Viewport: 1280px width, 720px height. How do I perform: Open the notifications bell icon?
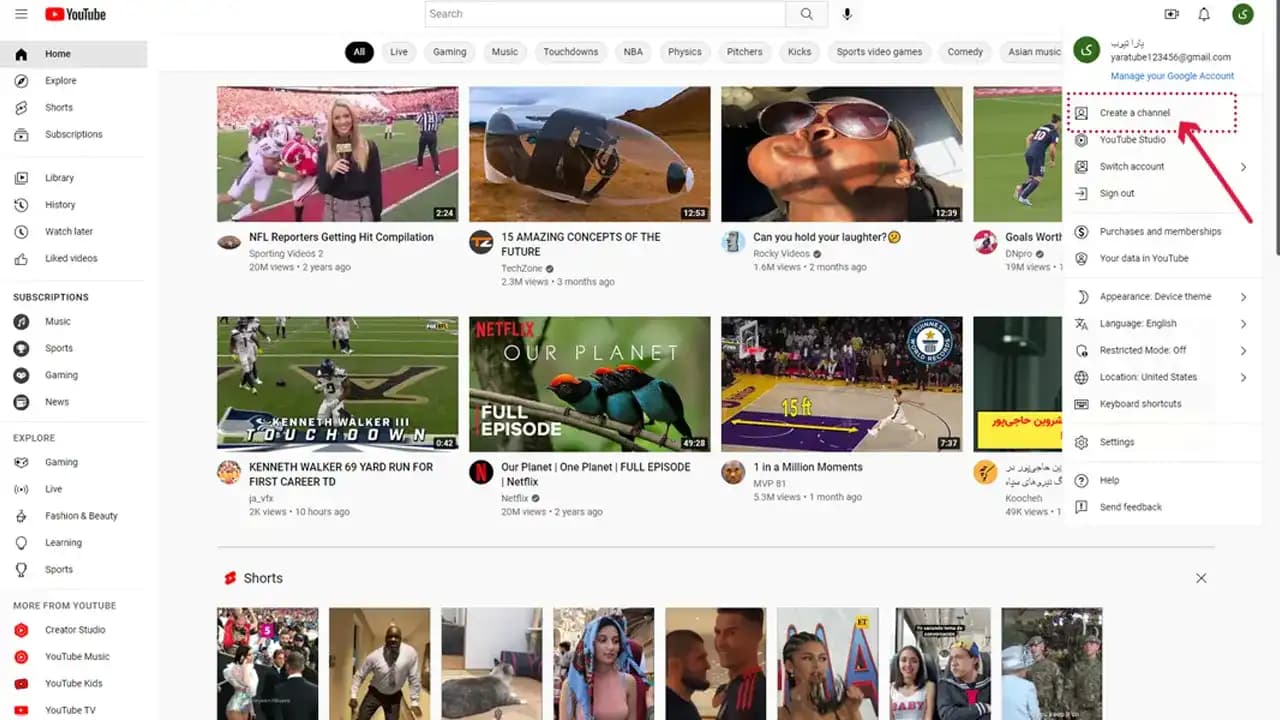pos(1204,14)
